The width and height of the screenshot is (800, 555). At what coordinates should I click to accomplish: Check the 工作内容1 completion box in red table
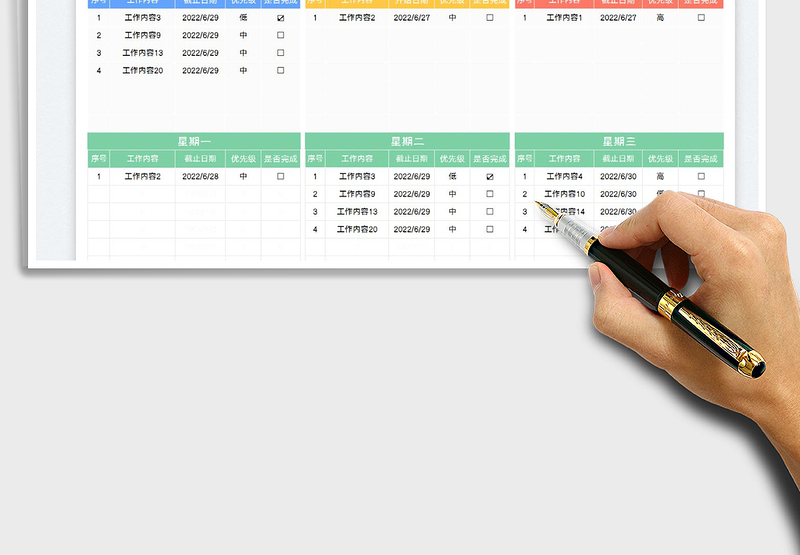tap(701, 18)
